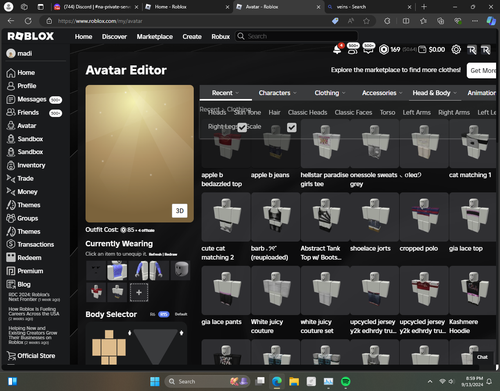Toggle the 3D avatar view button
Screen dimensions: 500x391
(x=179, y=211)
